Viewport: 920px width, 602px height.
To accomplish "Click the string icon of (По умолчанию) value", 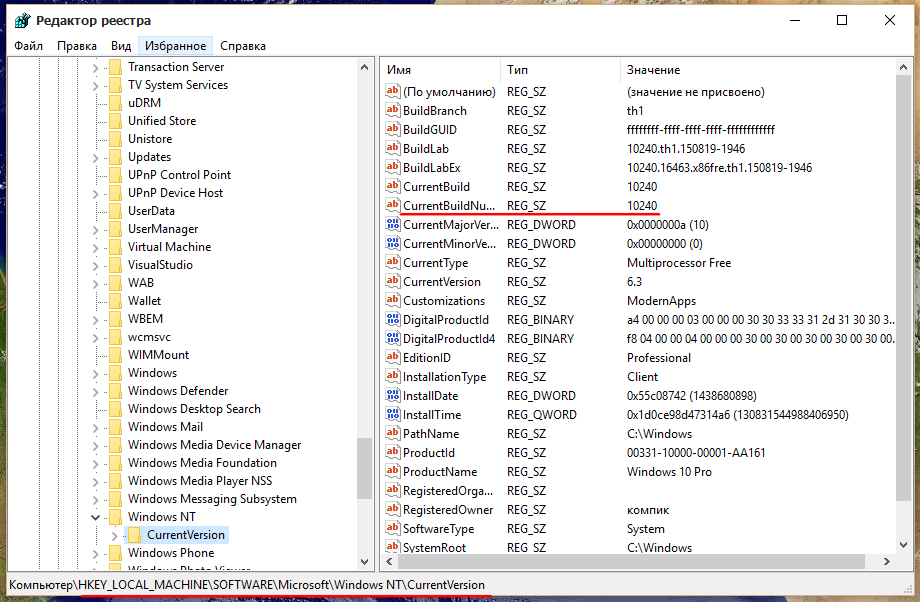I will (393, 91).
